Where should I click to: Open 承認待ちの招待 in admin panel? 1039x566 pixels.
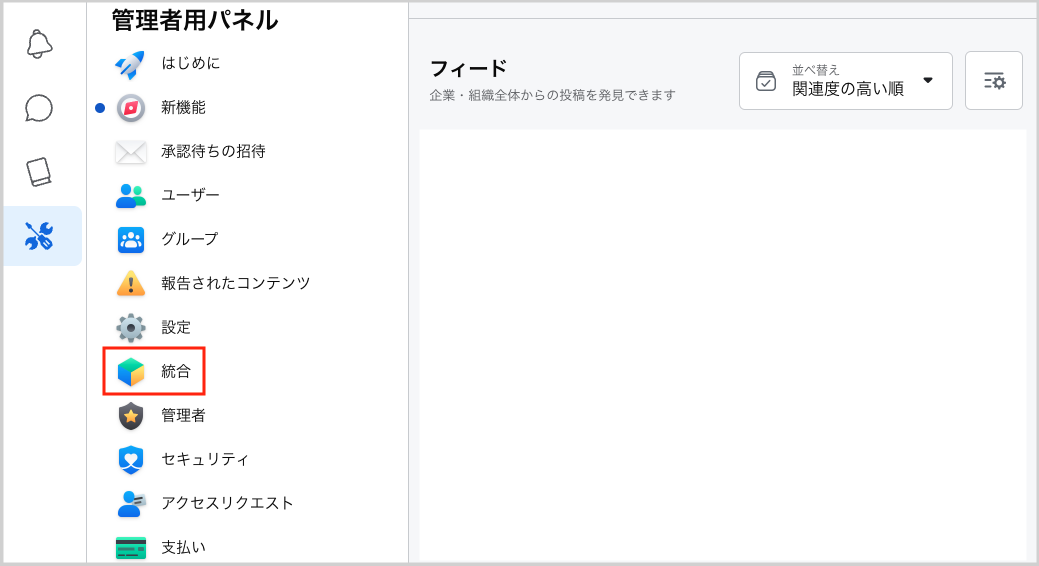[213, 152]
